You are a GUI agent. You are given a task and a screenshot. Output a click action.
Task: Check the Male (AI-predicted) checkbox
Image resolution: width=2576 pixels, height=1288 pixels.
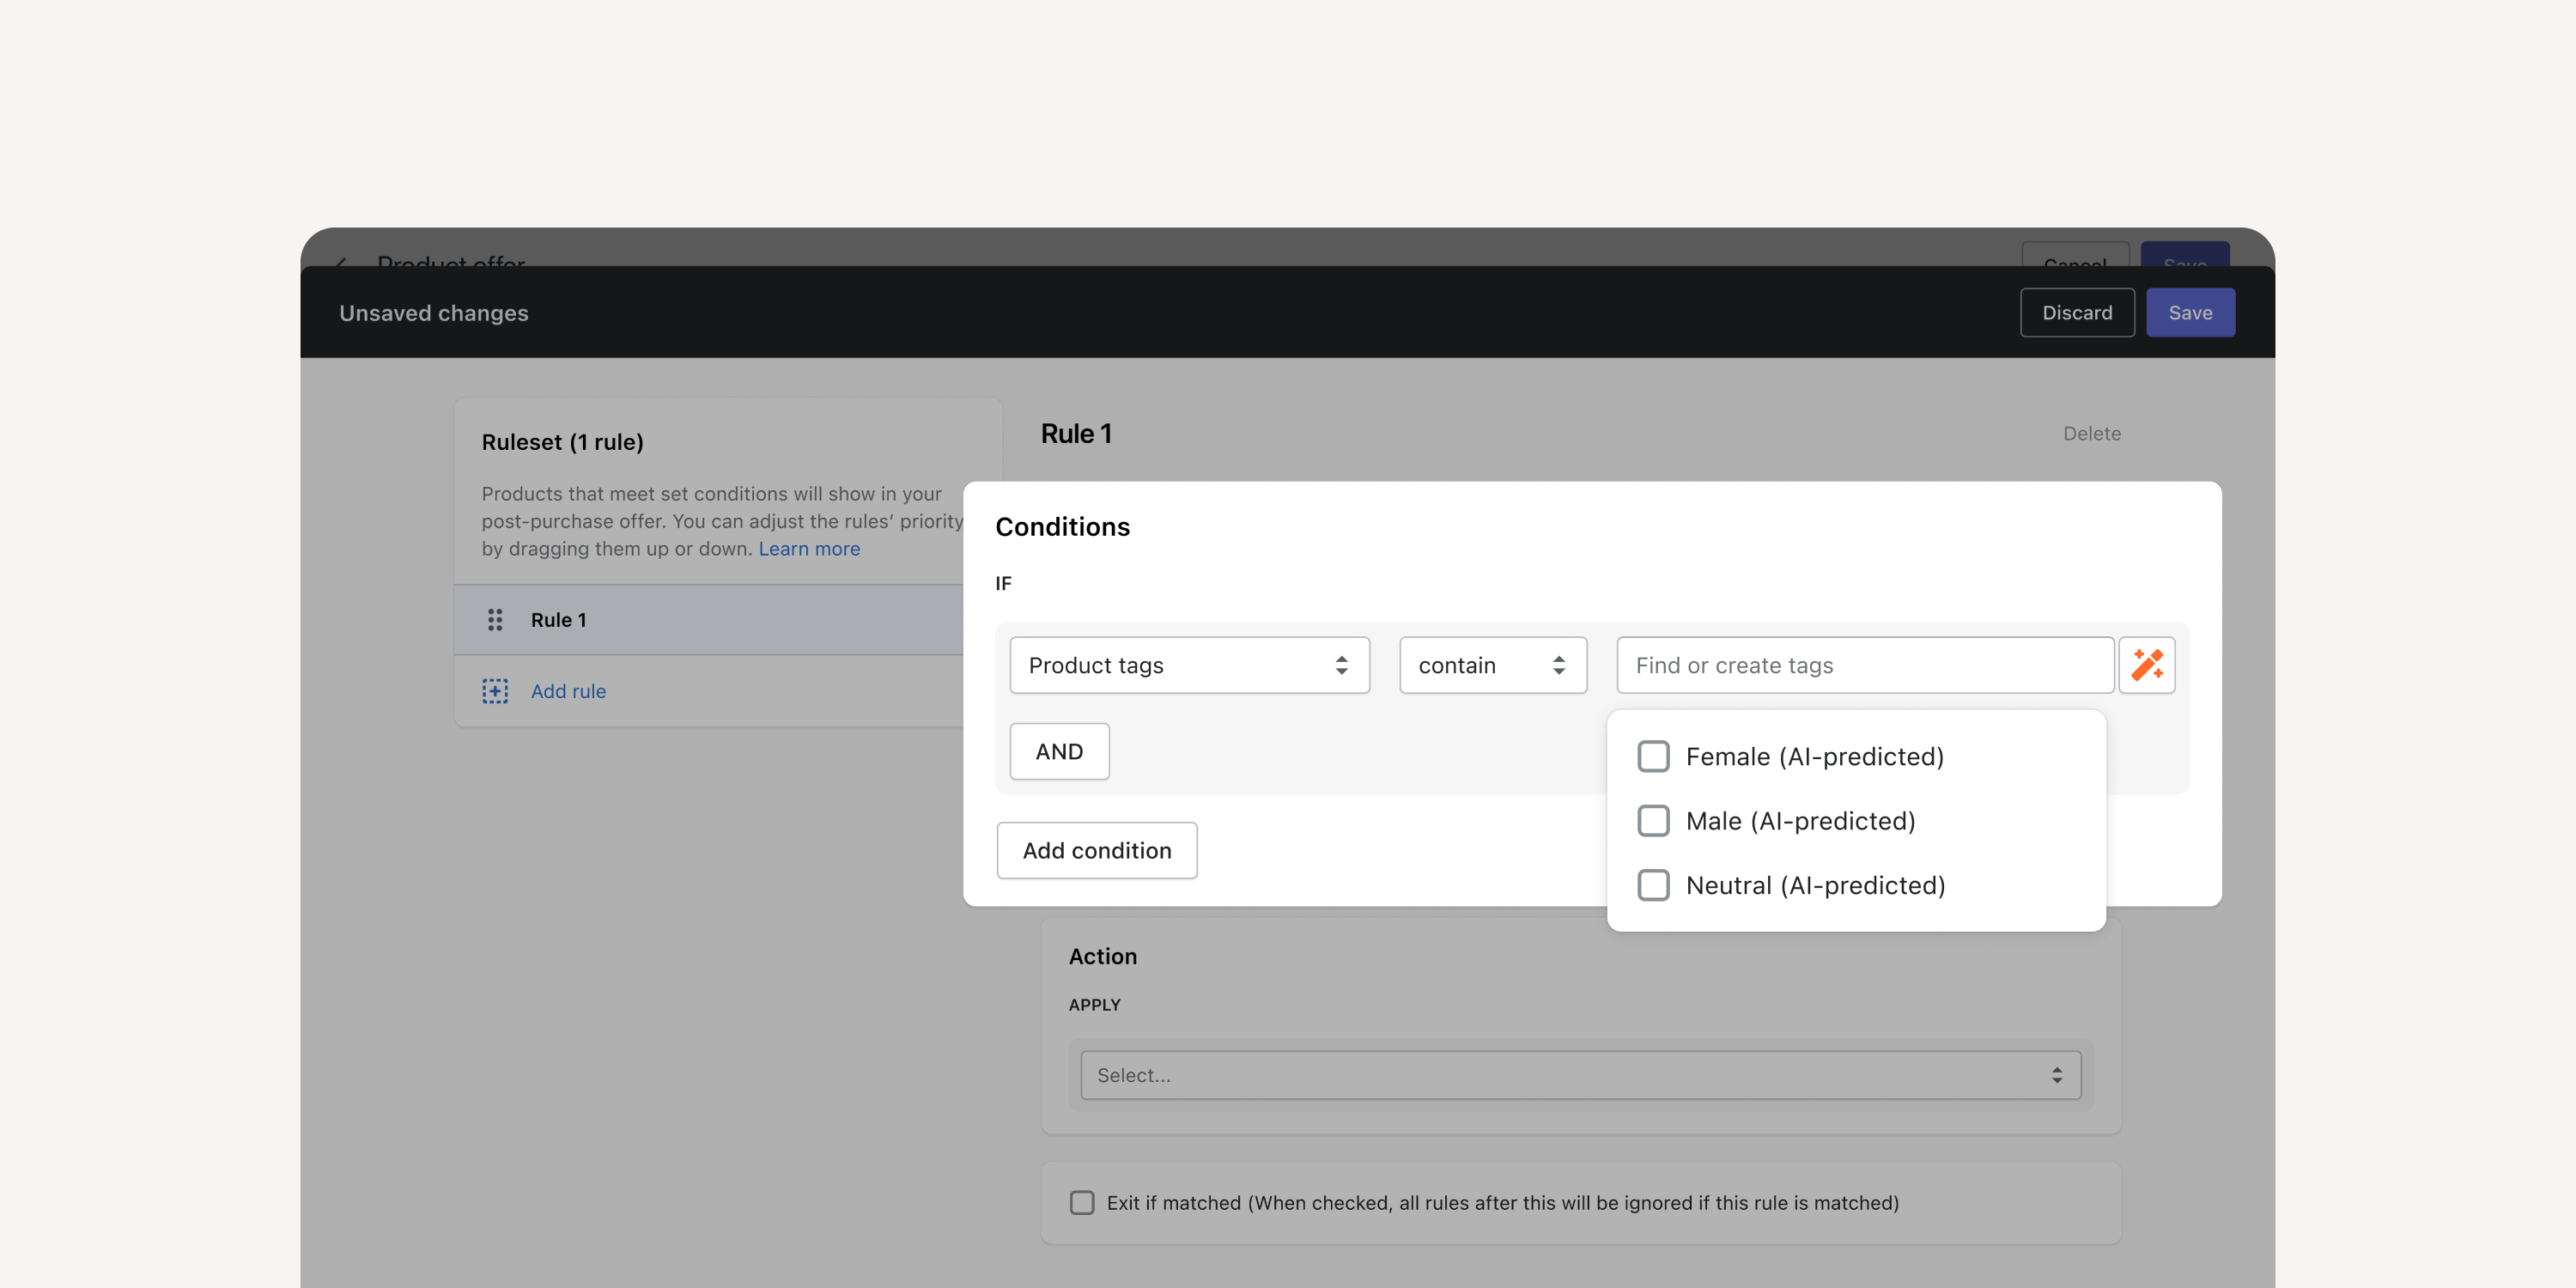pyautogui.click(x=1653, y=821)
